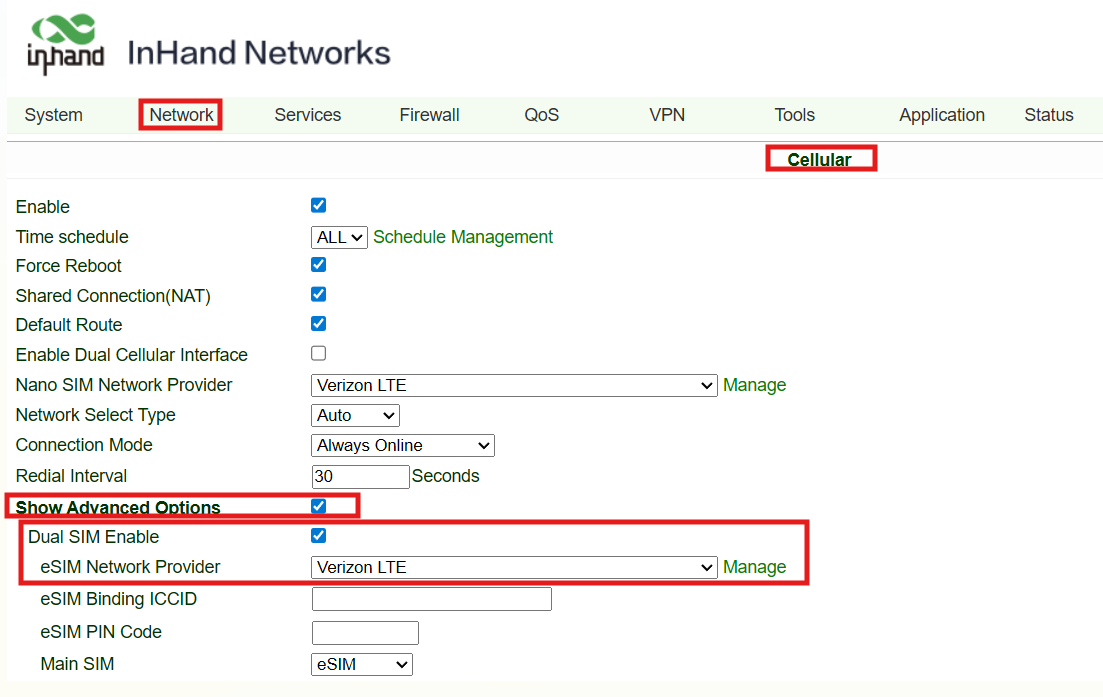Click the eSIM Binding ICCID label

118,599
